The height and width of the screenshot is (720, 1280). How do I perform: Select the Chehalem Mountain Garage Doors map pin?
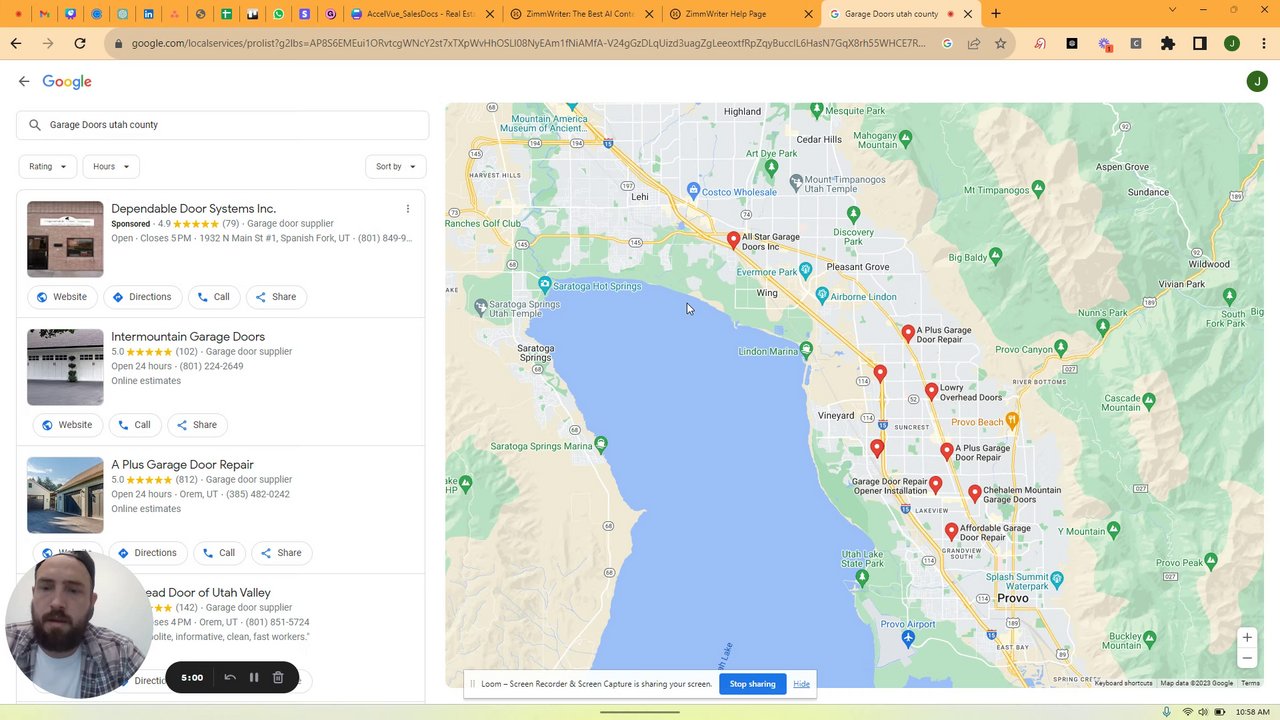975,493
